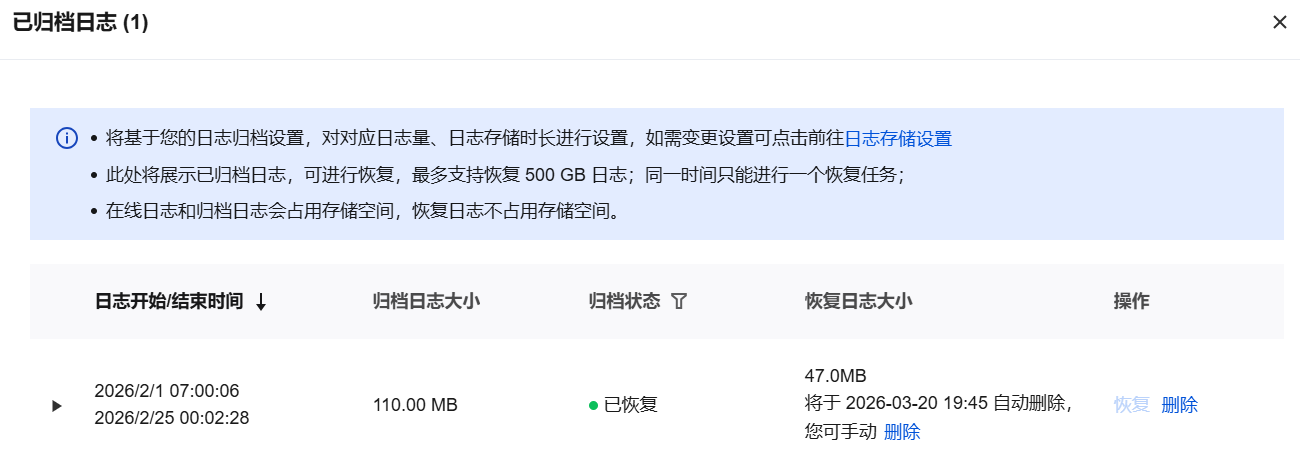The height and width of the screenshot is (460, 1300).
Task: Click the end time 2026/2/25 00:02:28
Action: 171,418
